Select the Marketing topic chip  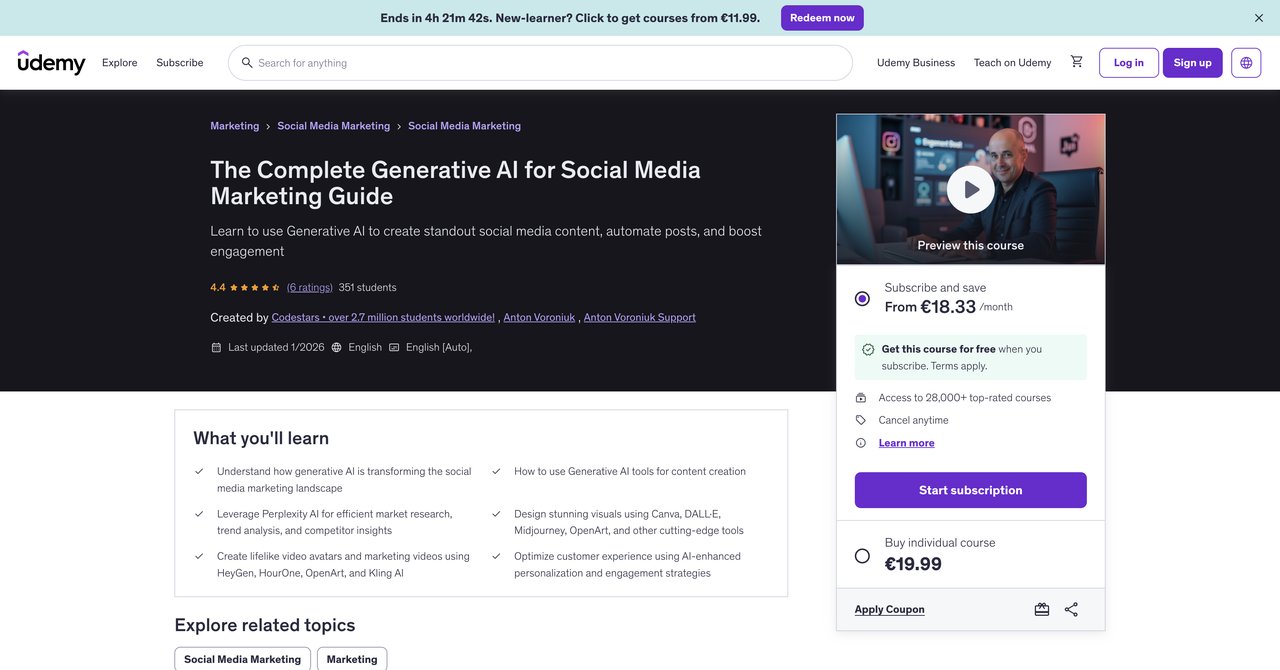coord(352,659)
